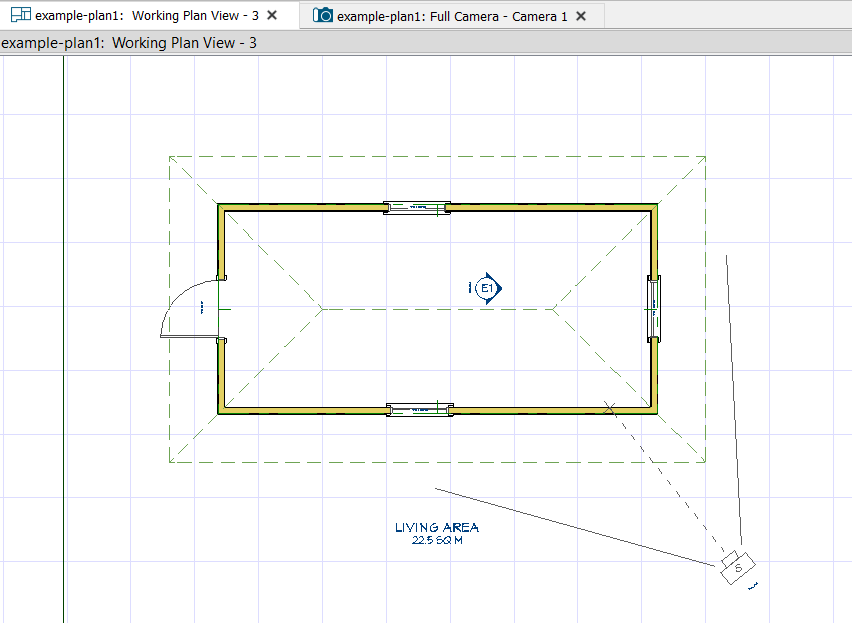Image resolution: width=852 pixels, height=623 pixels.
Task: Select the roof ridge dashed line
Action: point(437,309)
